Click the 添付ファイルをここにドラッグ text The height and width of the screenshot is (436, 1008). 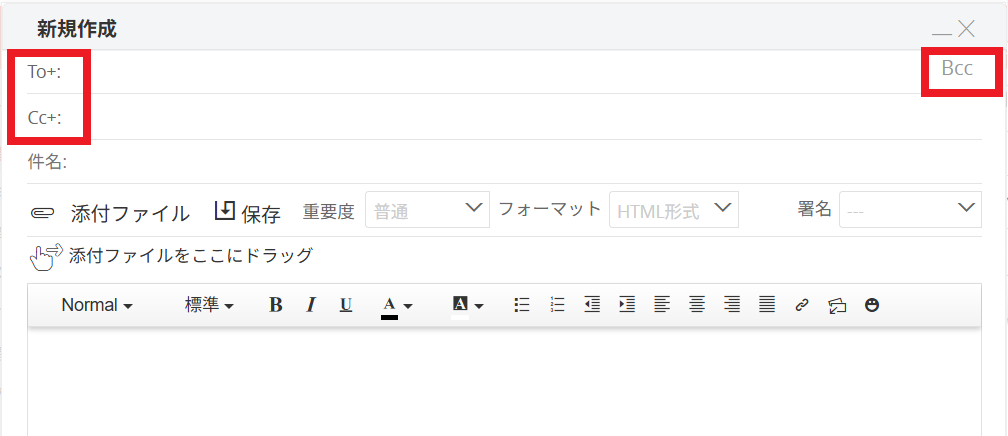(x=190, y=255)
